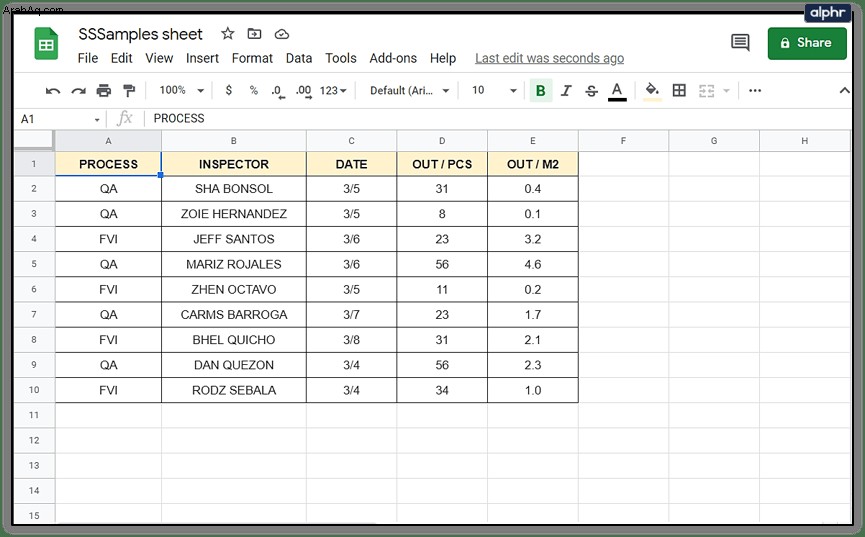Select the paint format tool
This screenshot has height=537, width=865.
point(129,91)
